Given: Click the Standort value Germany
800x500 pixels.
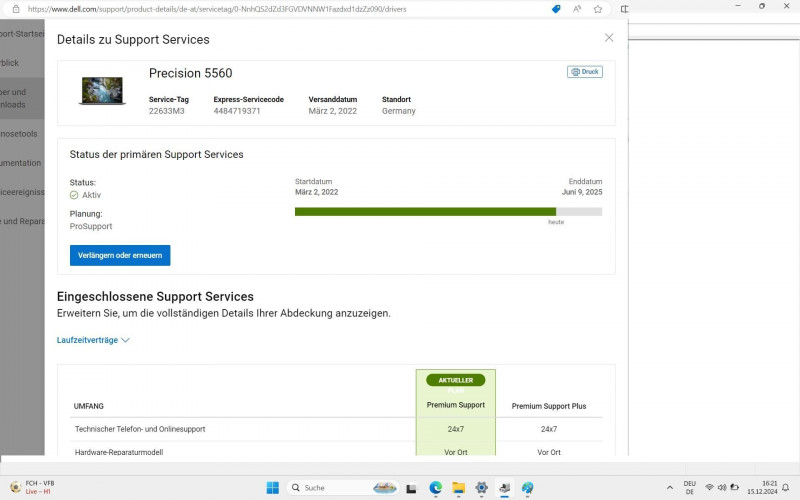Looking at the screenshot, I should coord(399,111).
